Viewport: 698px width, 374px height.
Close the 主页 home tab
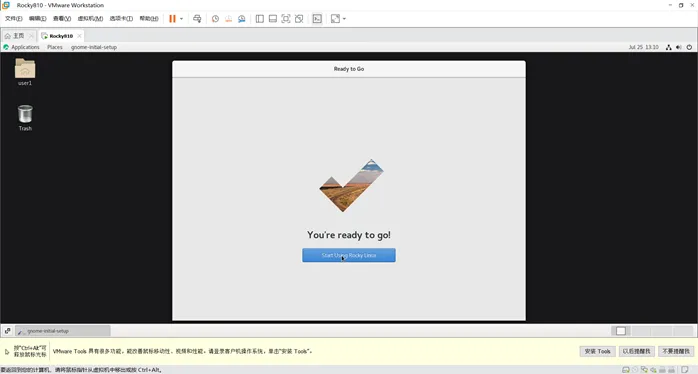point(31,36)
